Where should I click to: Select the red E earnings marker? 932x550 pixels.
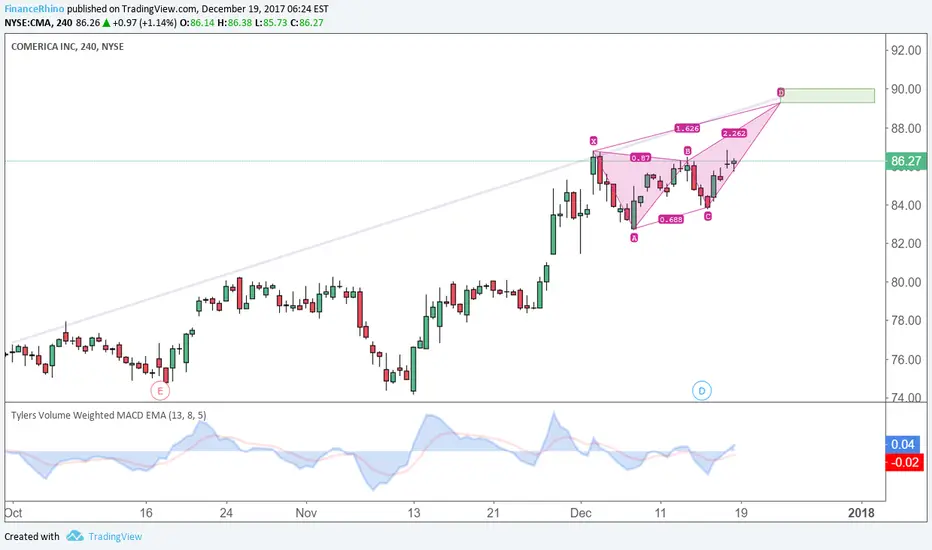tap(160, 391)
